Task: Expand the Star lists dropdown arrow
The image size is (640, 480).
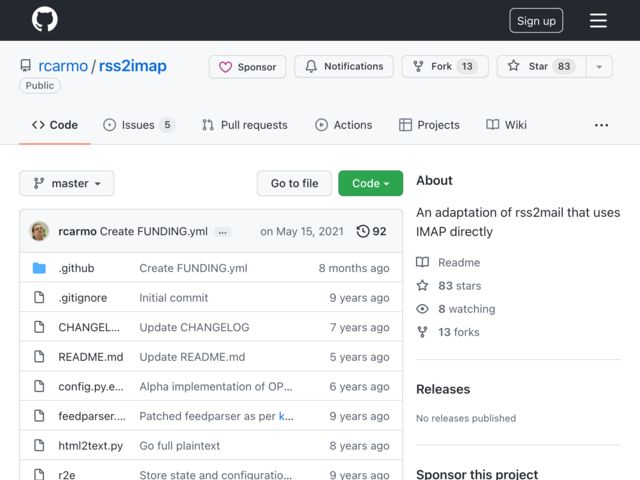Action: point(599,67)
